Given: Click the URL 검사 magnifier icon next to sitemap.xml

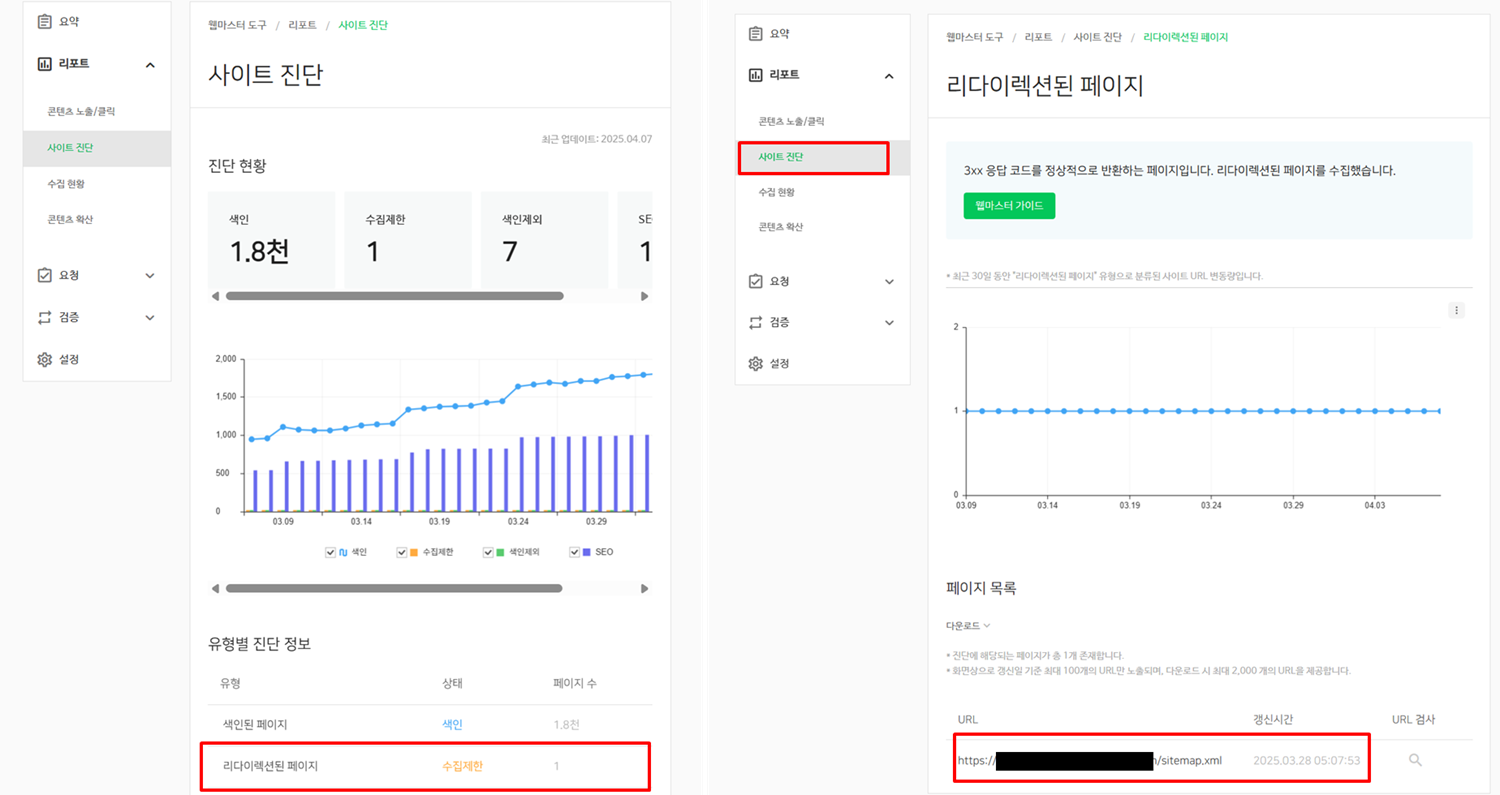Looking at the screenshot, I should click(1416, 760).
